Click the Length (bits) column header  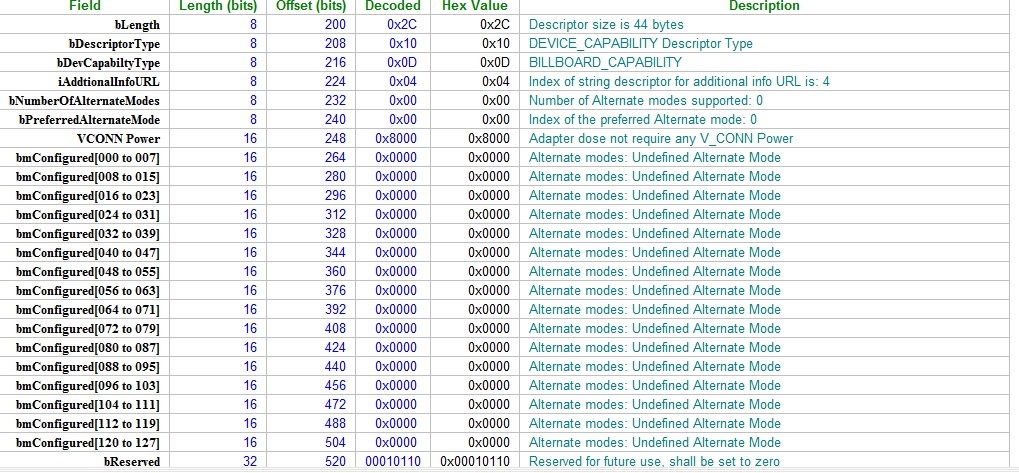point(218,6)
